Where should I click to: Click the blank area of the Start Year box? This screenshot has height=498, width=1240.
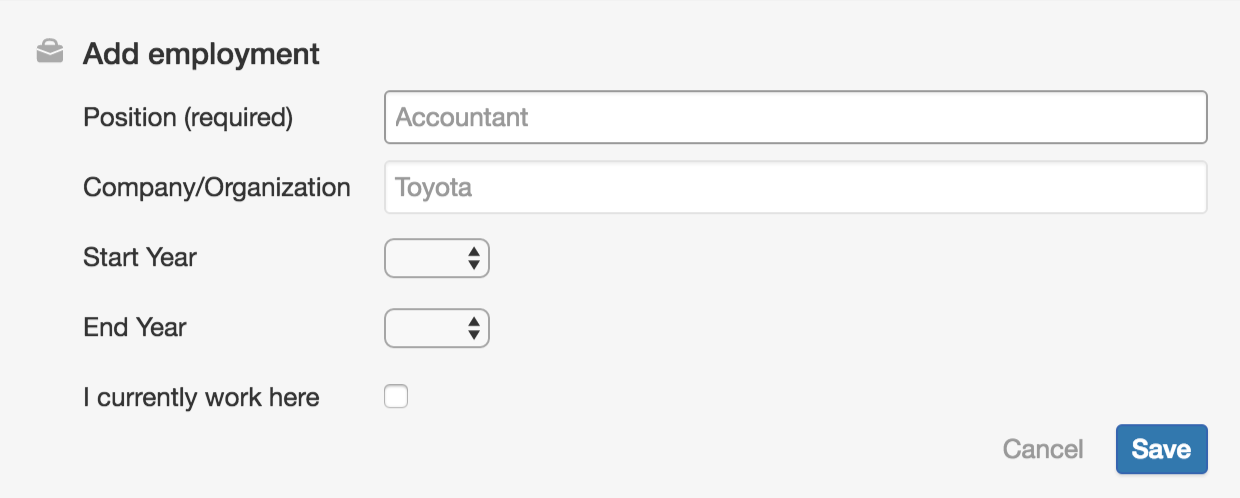point(425,257)
